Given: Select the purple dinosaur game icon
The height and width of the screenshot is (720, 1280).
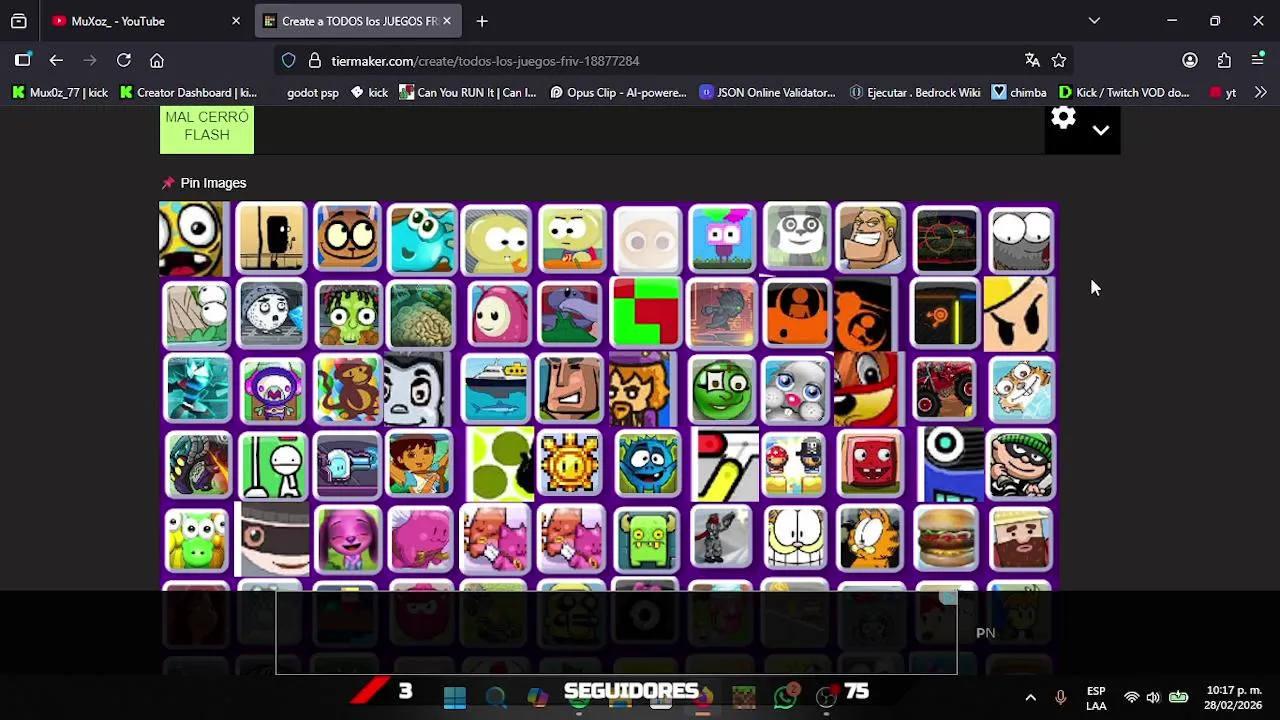Looking at the screenshot, I should point(572,314).
